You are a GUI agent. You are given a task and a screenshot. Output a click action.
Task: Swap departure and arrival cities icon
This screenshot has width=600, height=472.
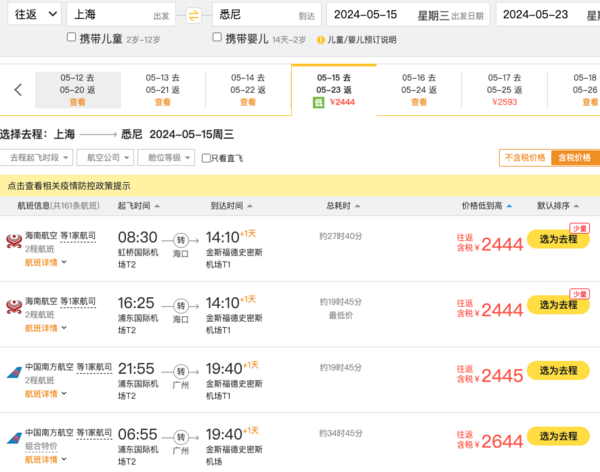point(194,15)
